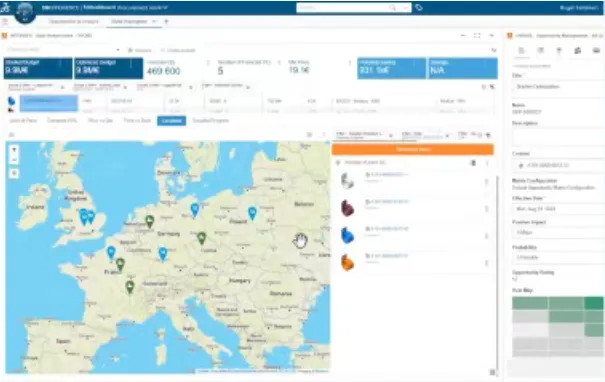This screenshot has width=605, height=382.
Task: Open the search options dropdown arrow
Action: 405,7
